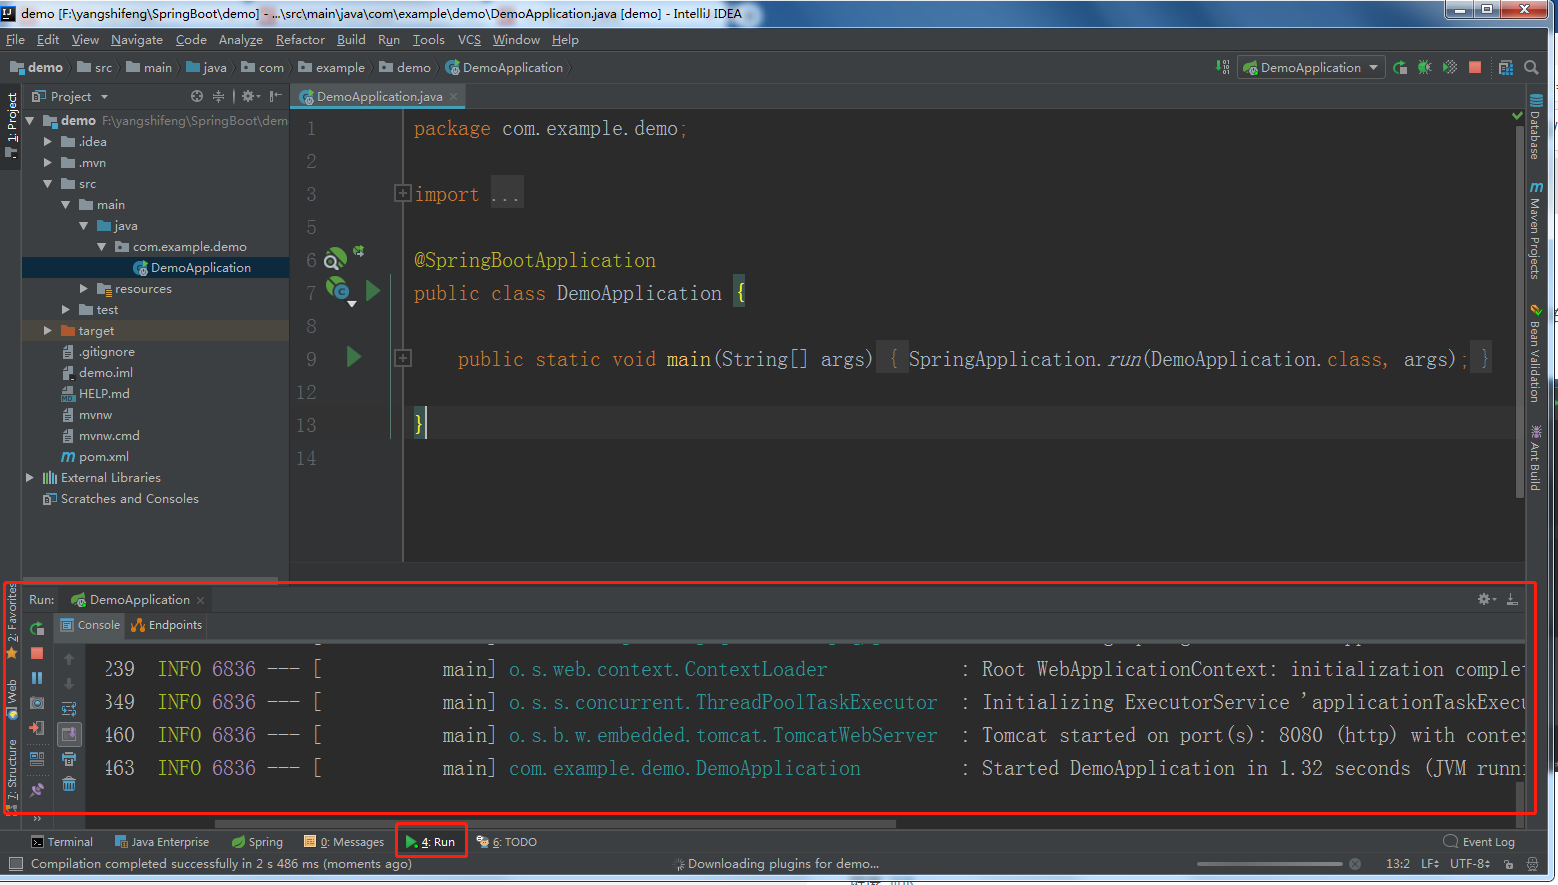Close the DemoApplication run tab
Screen dimensions: 1558x885
(200, 600)
